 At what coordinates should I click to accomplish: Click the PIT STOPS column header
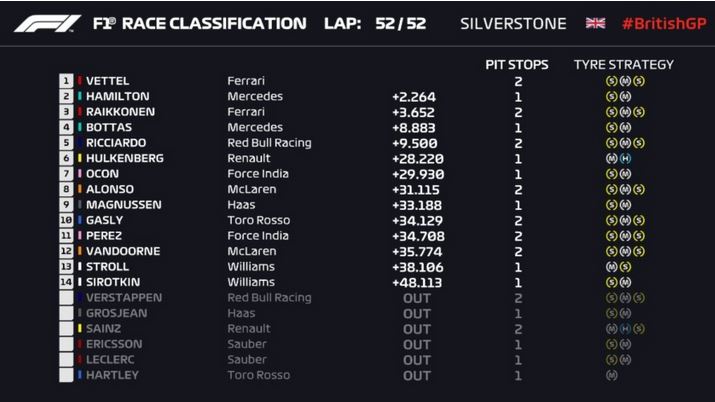(517, 65)
